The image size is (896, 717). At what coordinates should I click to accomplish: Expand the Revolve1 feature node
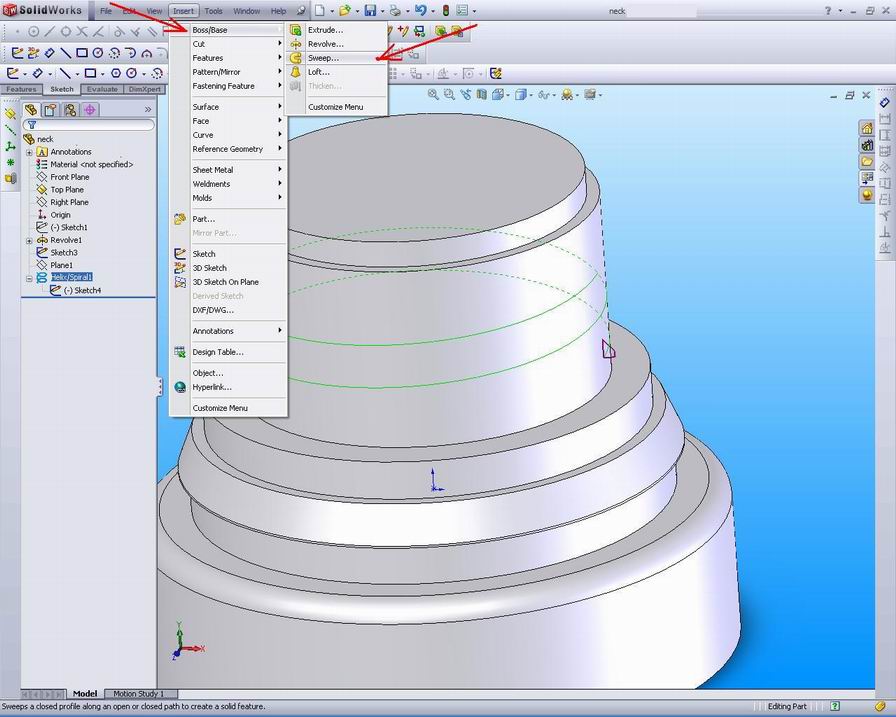pyautogui.click(x=30, y=240)
